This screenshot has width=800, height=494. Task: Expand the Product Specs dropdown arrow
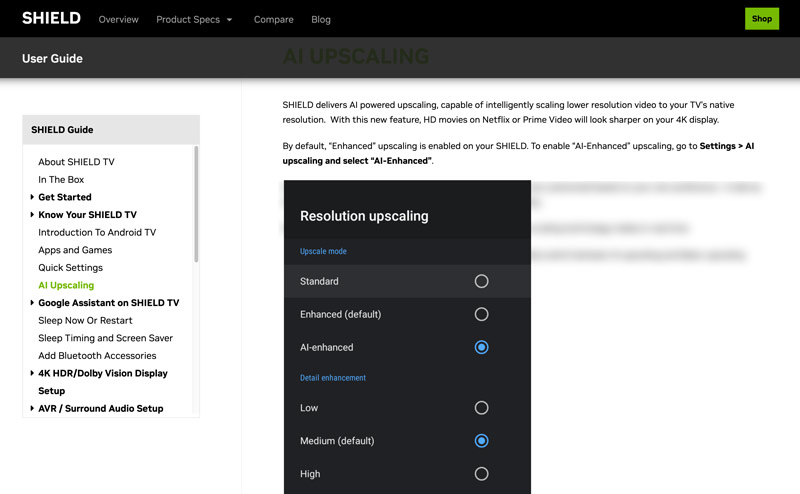pyautogui.click(x=230, y=19)
